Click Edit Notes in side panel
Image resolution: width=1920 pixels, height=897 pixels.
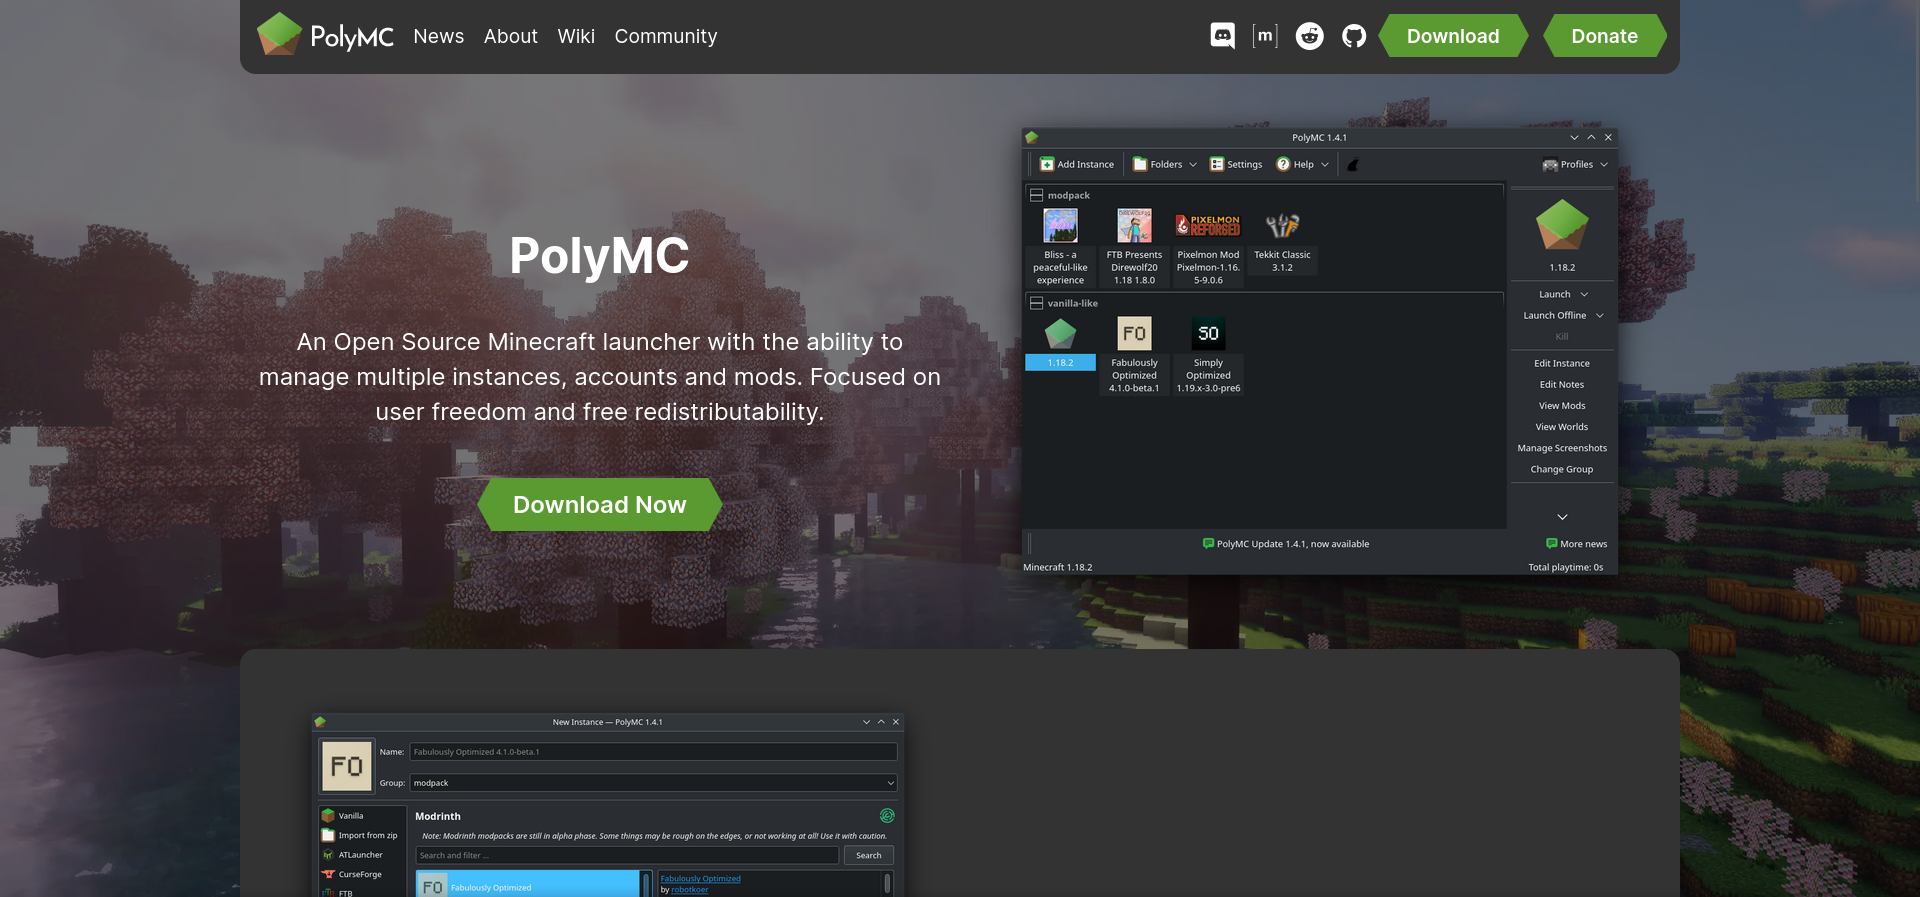tap(1562, 384)
